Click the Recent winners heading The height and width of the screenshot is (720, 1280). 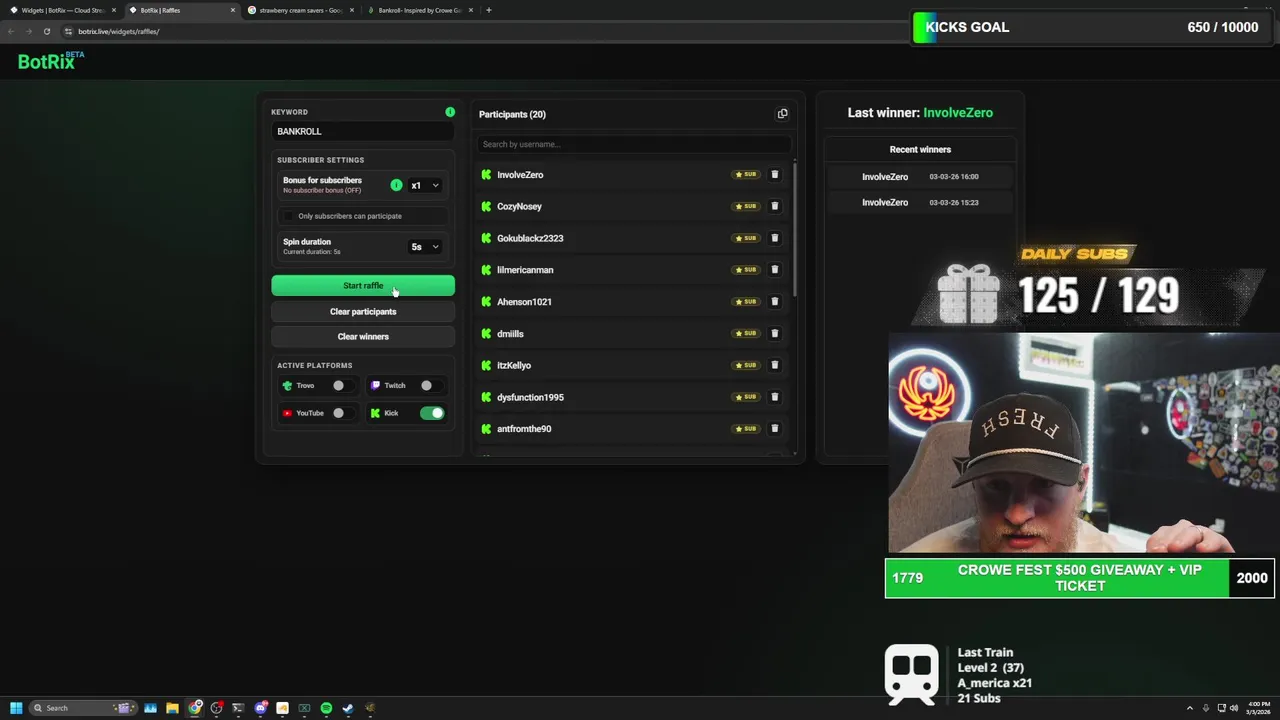[x=920, y=149]
